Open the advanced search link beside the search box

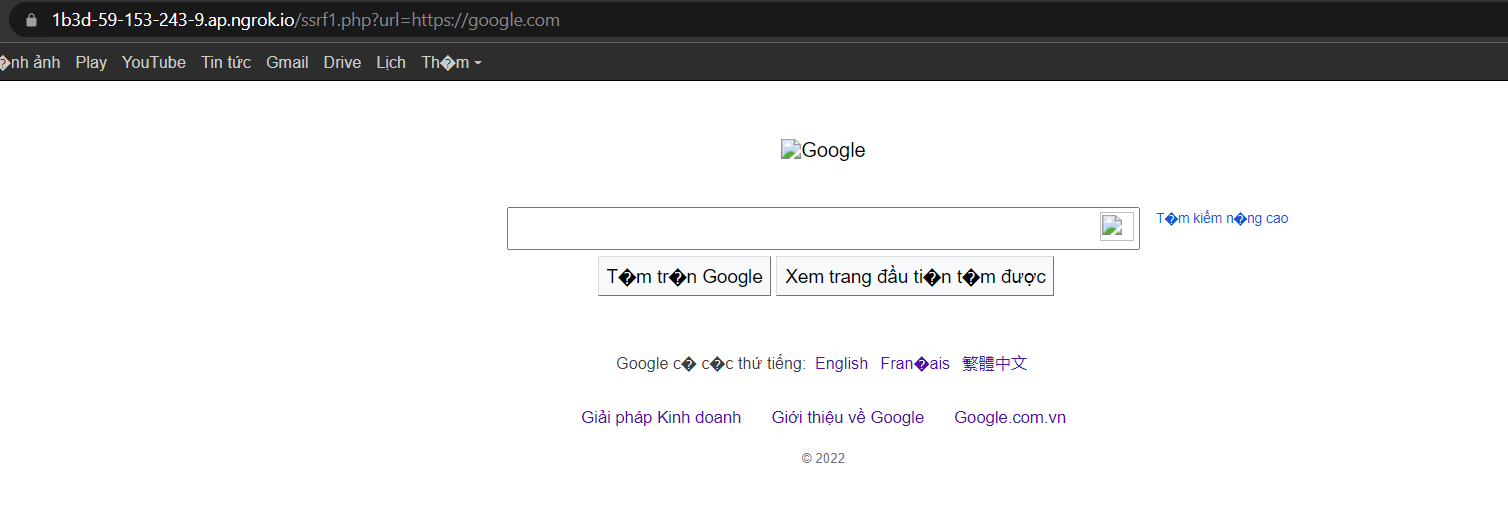(x=1222, y=218)
